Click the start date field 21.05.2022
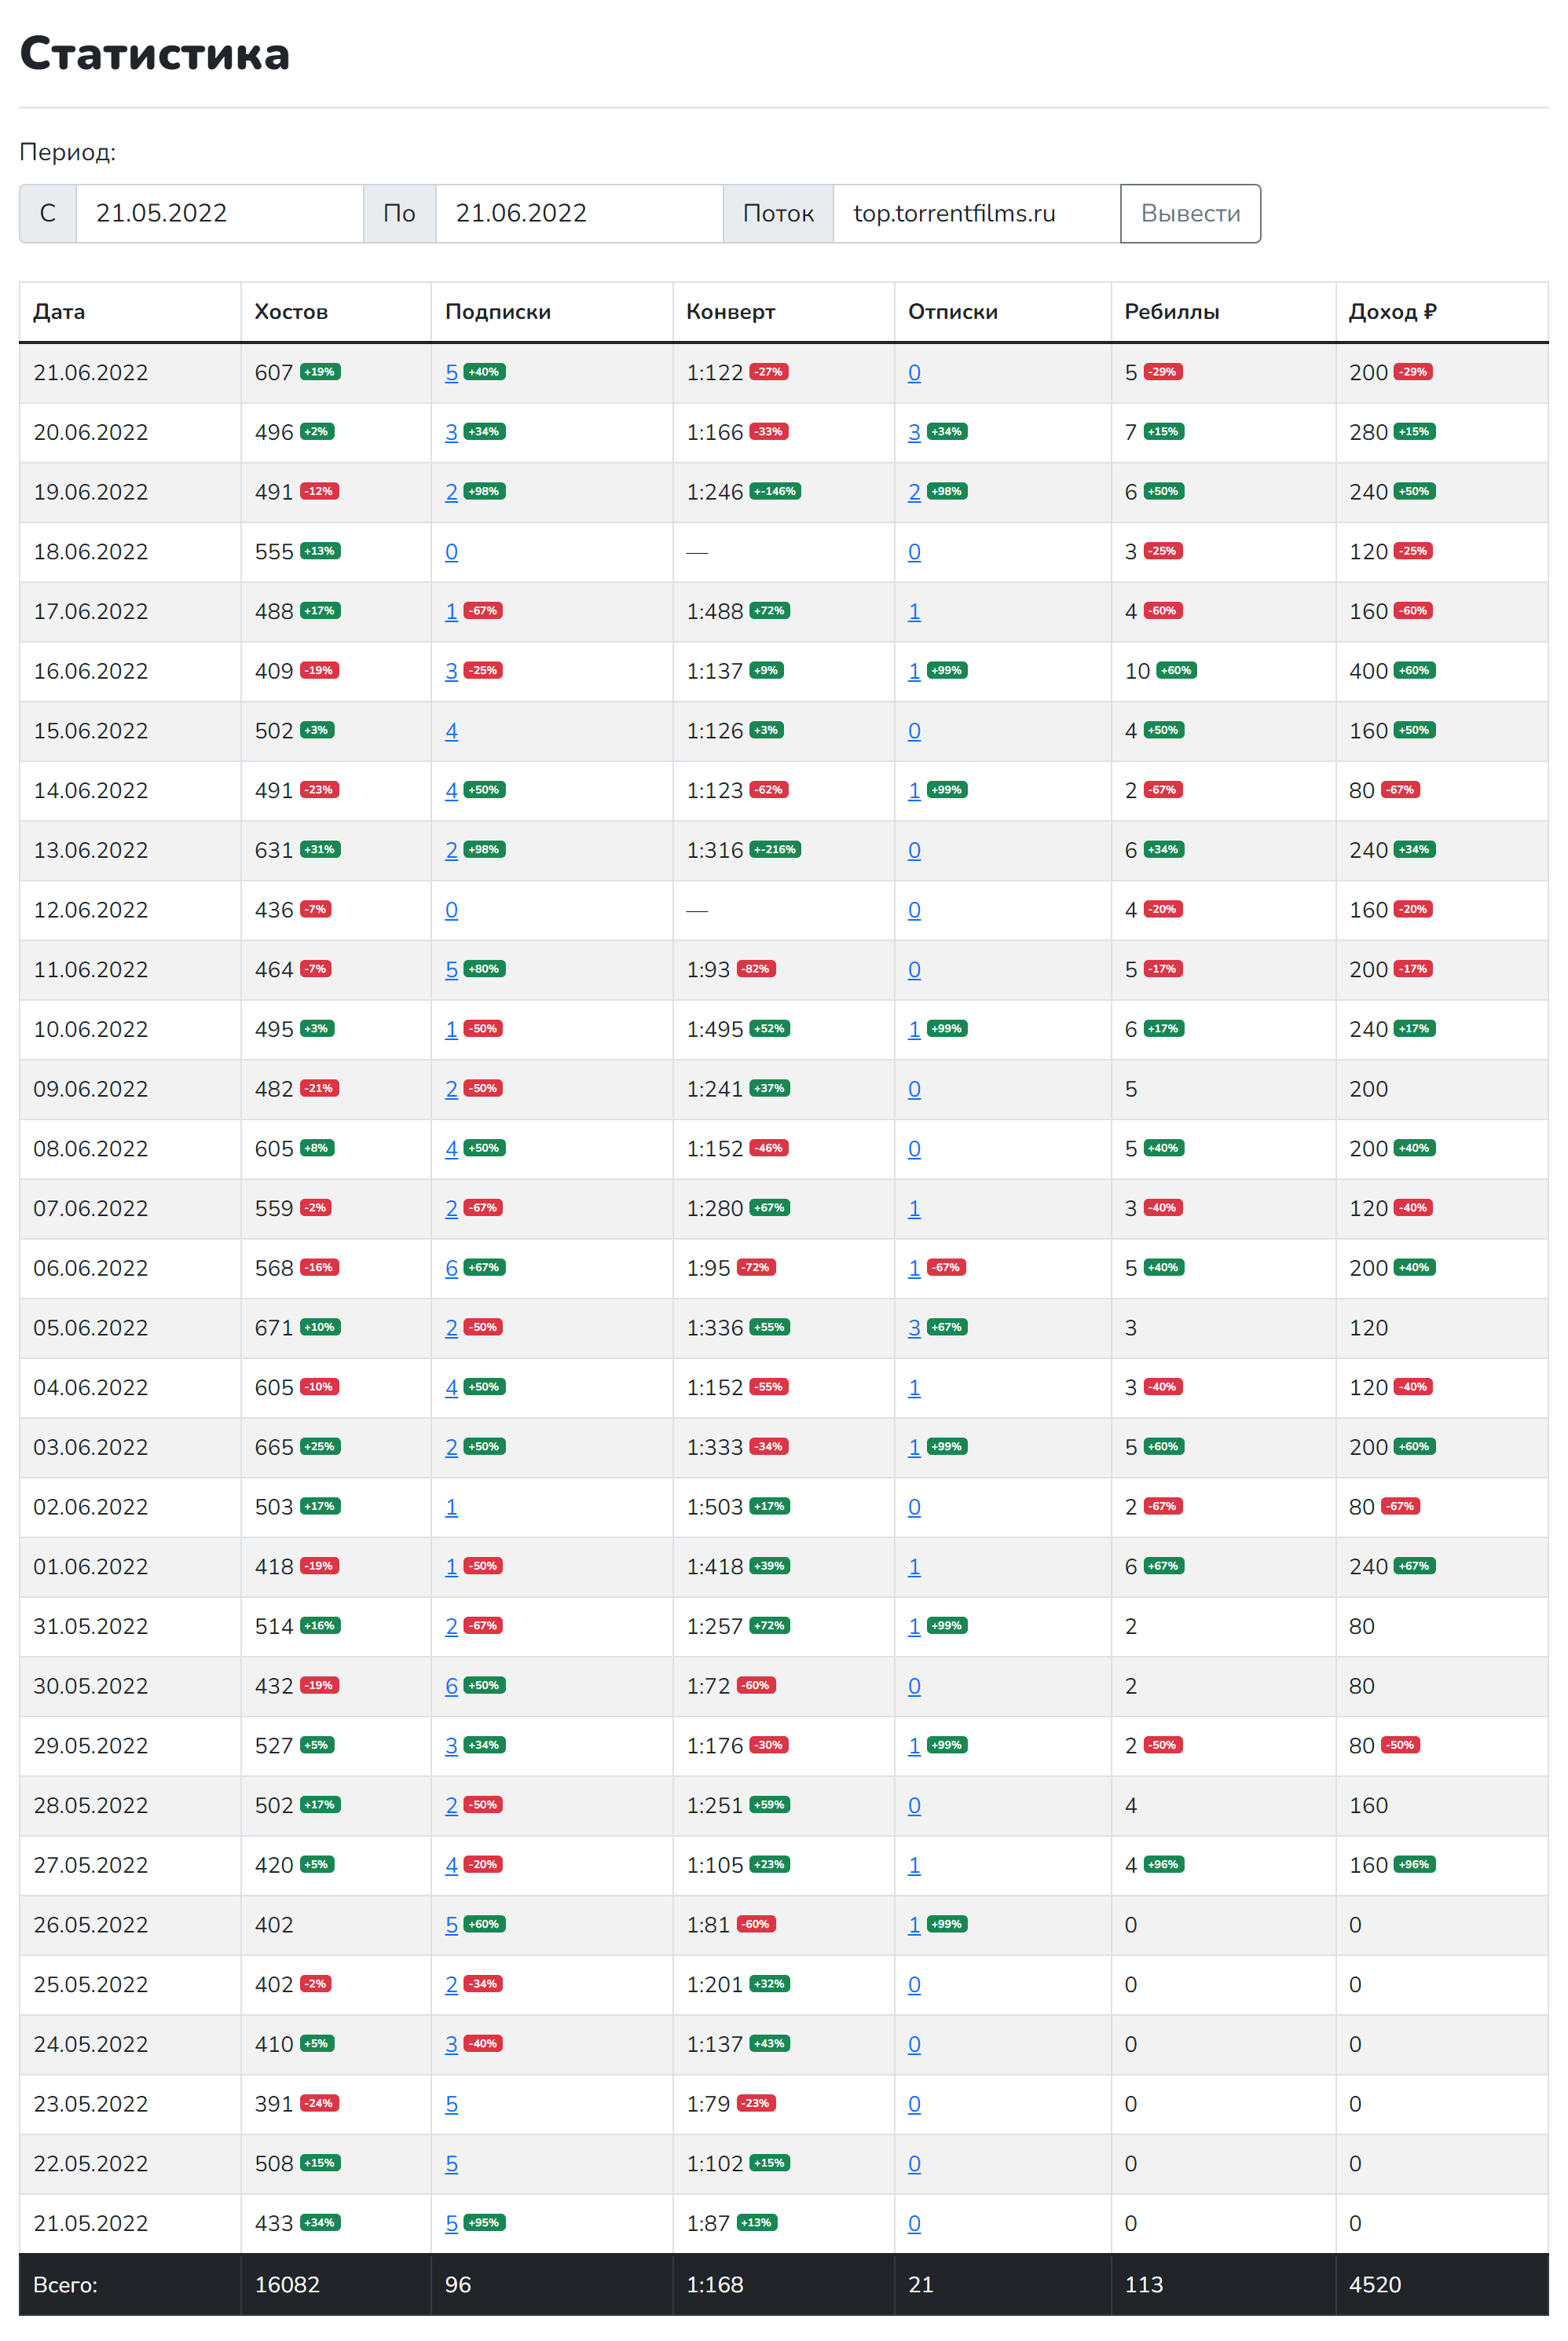This screenshot has height=2341, width=1568. tap(218, 213)
